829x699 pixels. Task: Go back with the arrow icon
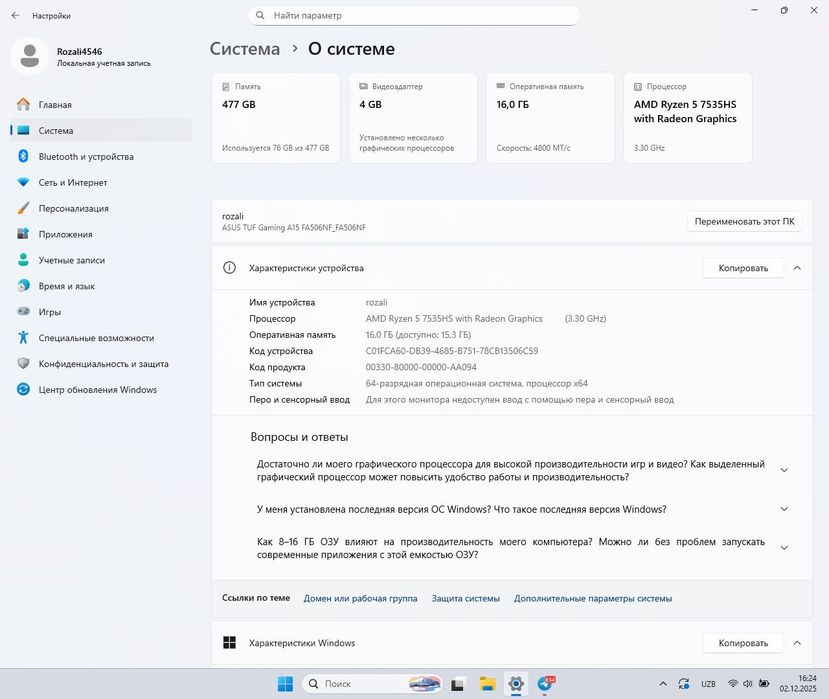pos(15,15)
